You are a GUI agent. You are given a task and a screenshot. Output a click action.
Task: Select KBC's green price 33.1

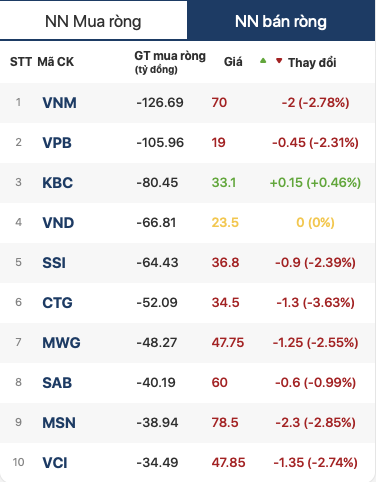click(x=224, y=183)
